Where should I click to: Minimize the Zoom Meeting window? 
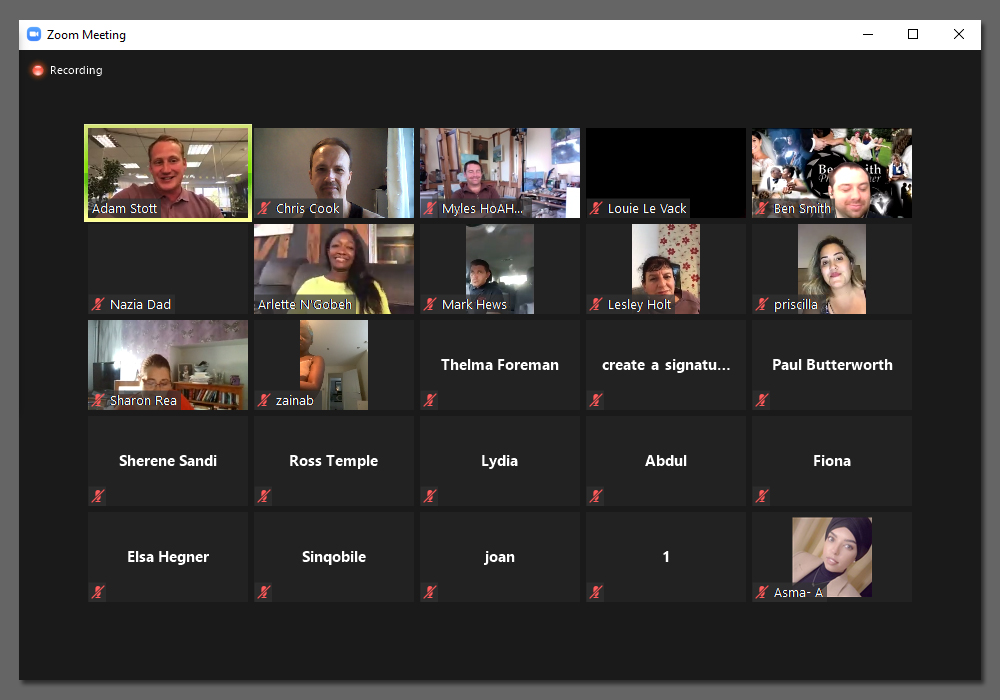tap(868, 34)
